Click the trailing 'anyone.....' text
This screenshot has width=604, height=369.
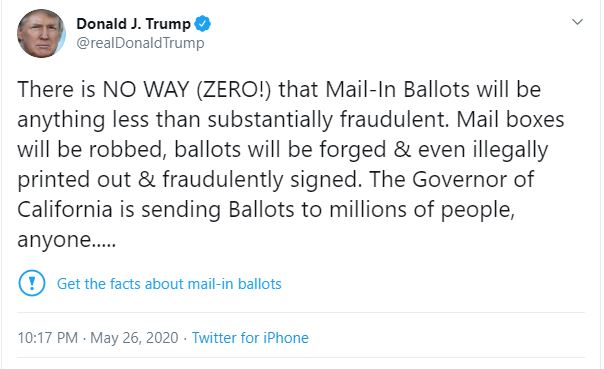click(66, 240)
